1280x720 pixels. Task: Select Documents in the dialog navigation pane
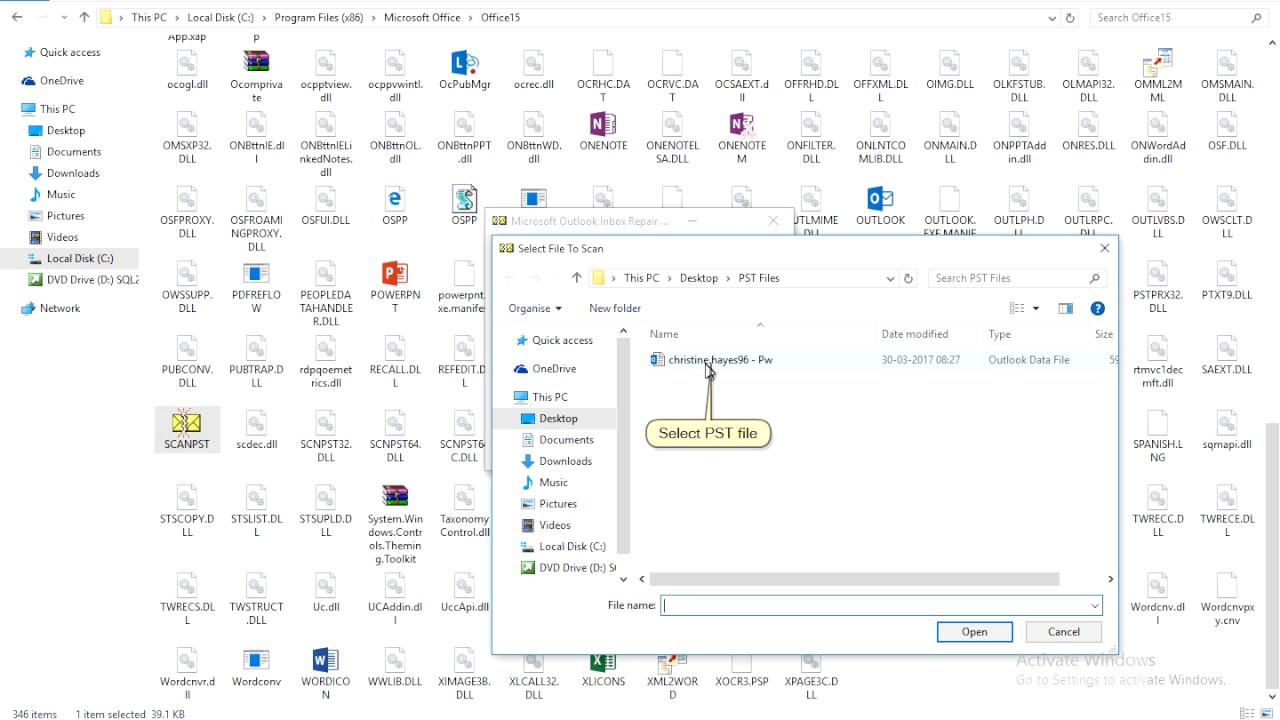[566, 439]
